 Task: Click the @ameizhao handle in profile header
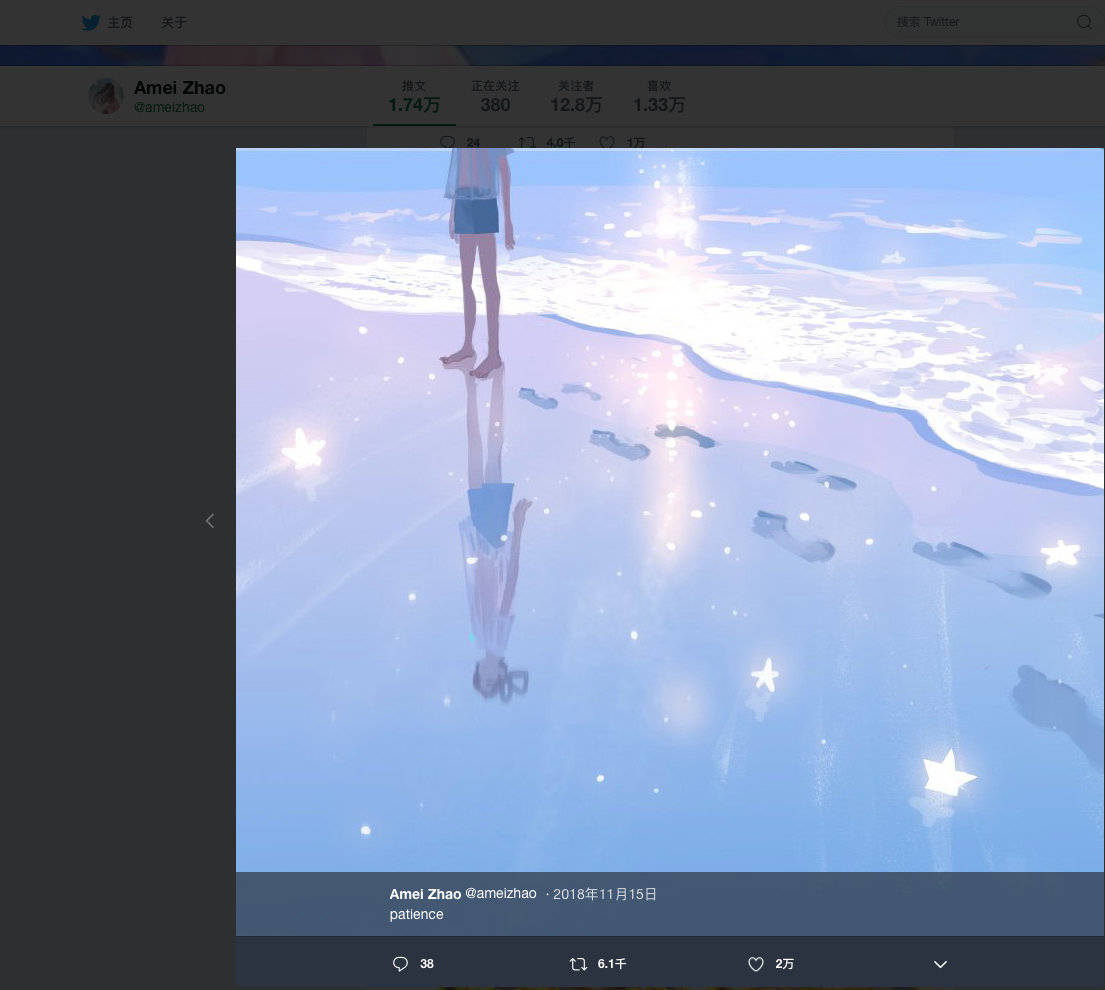click(169, 107)
